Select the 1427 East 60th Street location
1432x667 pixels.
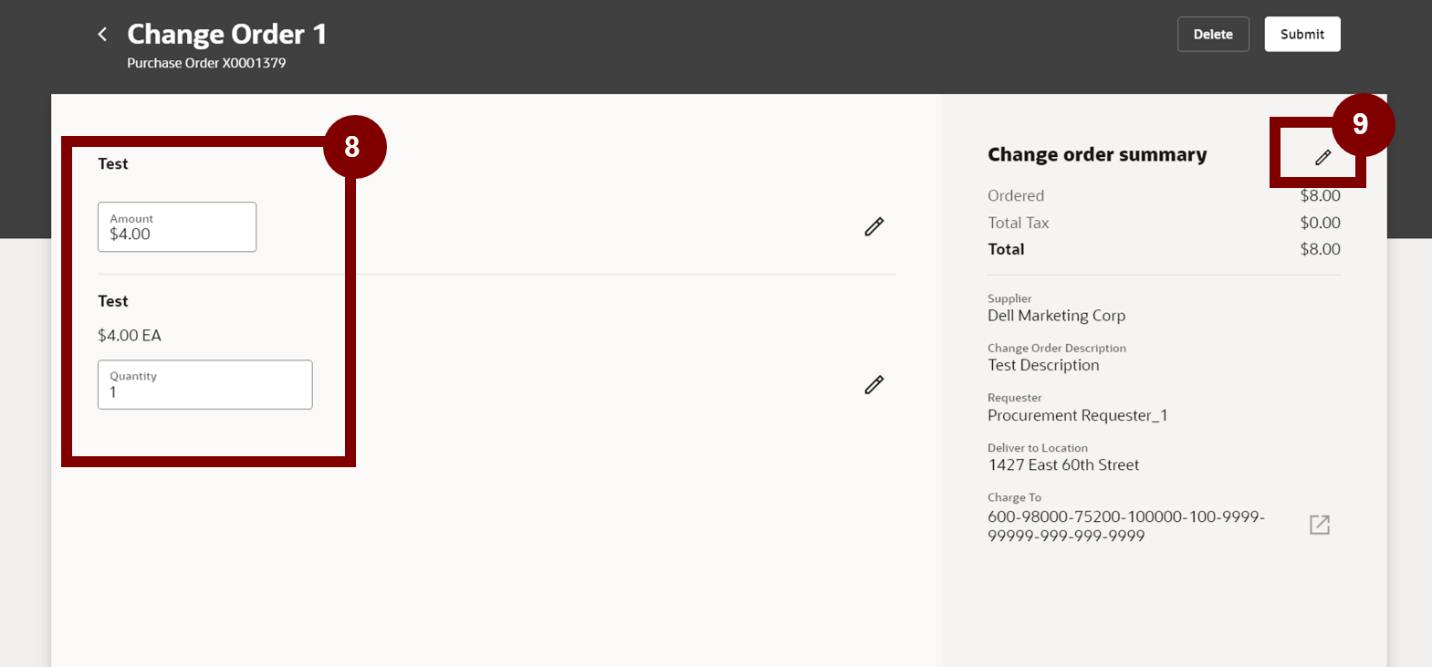tap(1063, 465)
